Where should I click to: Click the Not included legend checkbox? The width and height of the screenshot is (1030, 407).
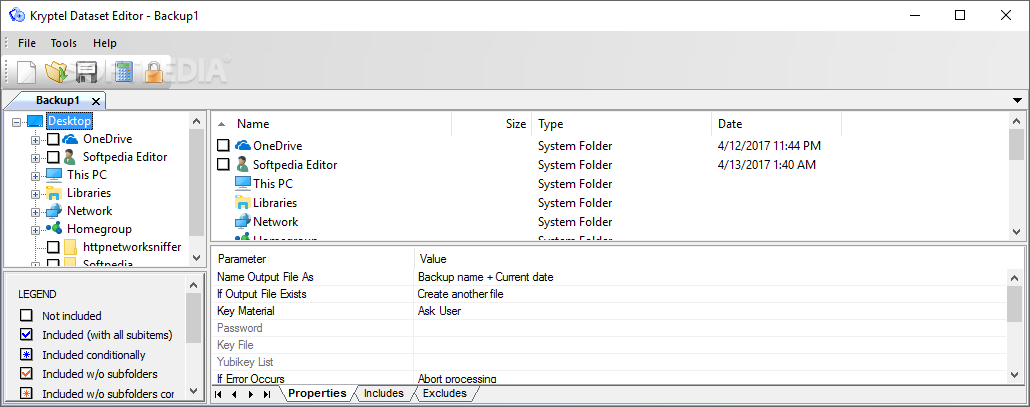[x=26, y=316]
